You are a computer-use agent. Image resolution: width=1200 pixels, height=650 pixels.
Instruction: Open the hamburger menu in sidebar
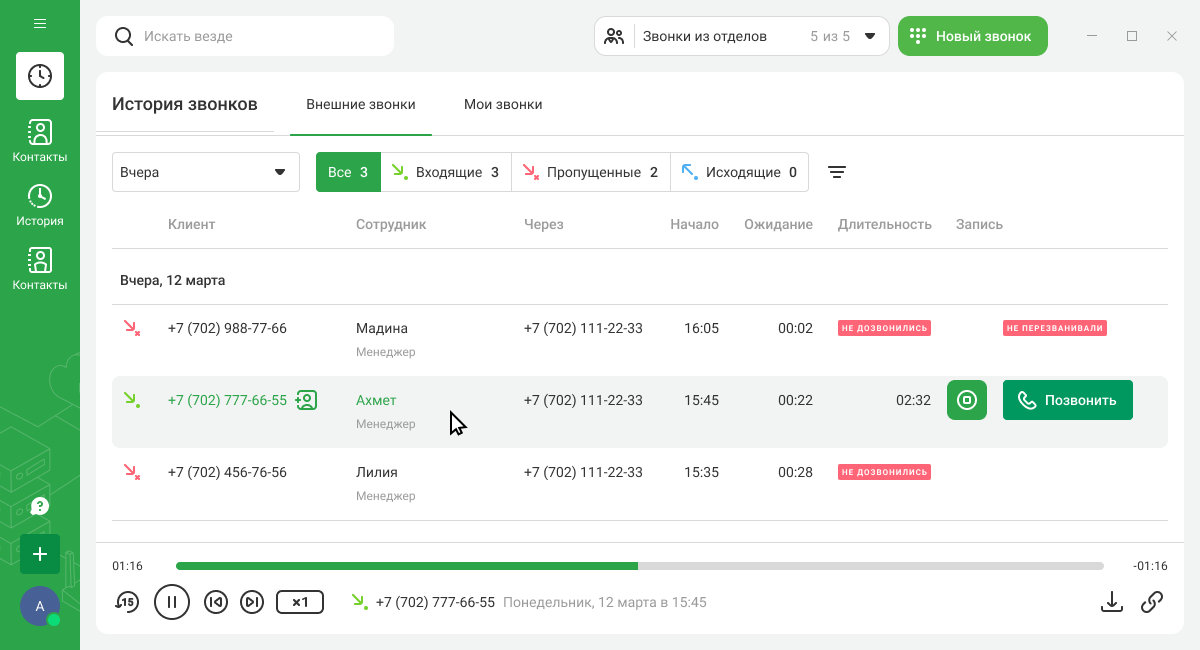pos(40,23)
